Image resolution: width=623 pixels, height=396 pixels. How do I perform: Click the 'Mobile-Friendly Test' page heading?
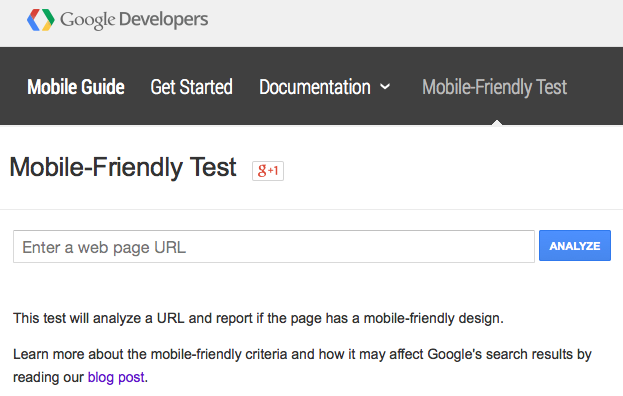click(123, 167)
